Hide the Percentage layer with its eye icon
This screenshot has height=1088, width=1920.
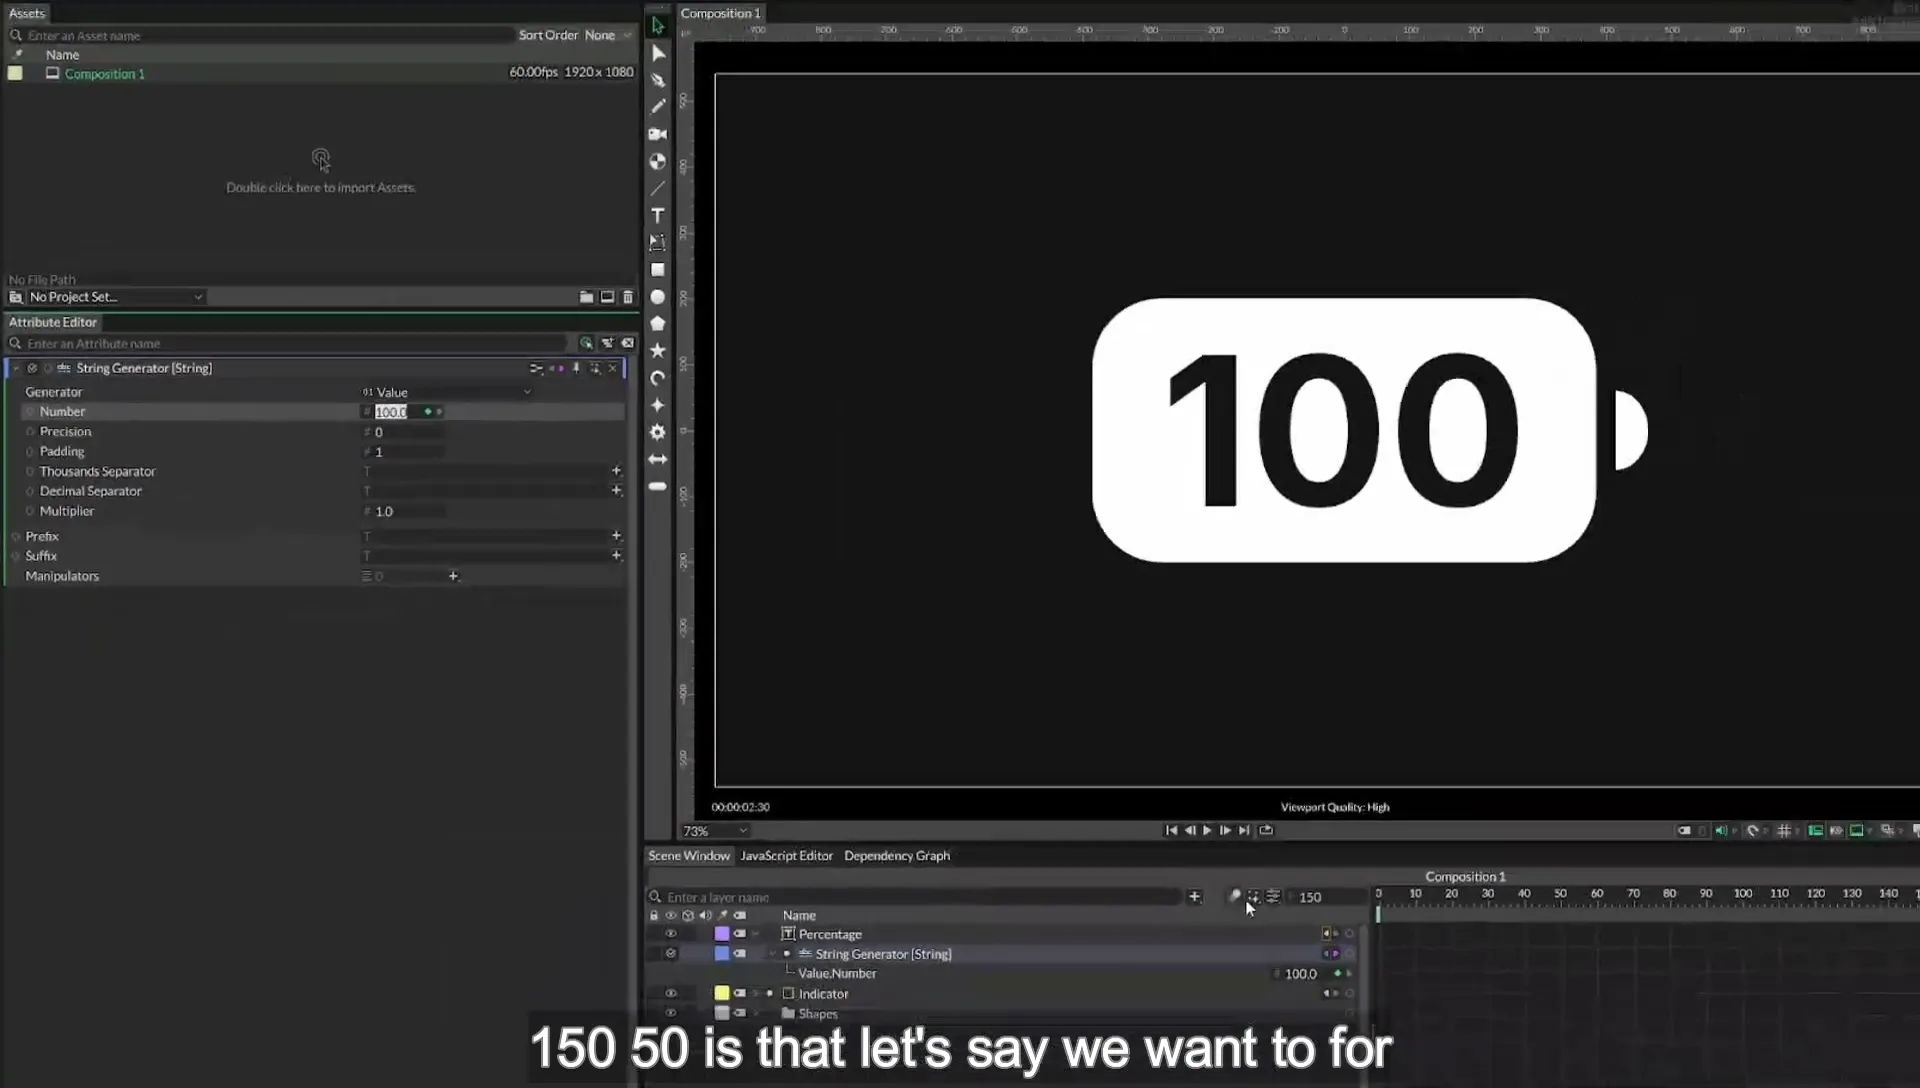point(671,934)
